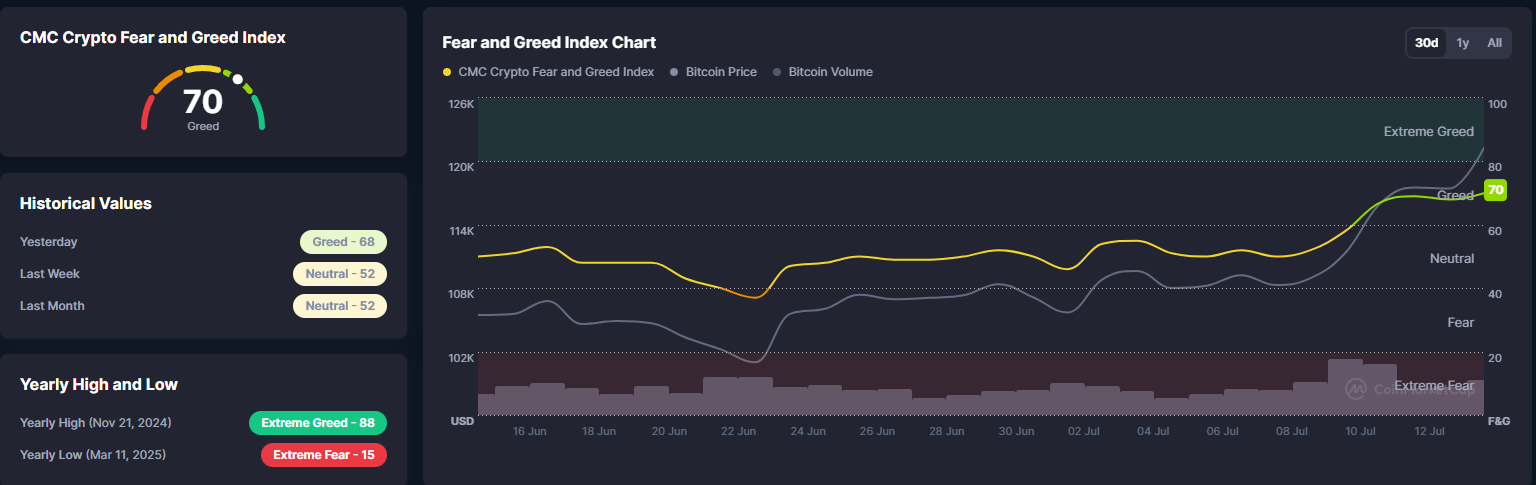The image size is (1536, 485).
Task: Click the 30 Jun date axis label
Action: pyautogui.click(x=1016, y=432)
